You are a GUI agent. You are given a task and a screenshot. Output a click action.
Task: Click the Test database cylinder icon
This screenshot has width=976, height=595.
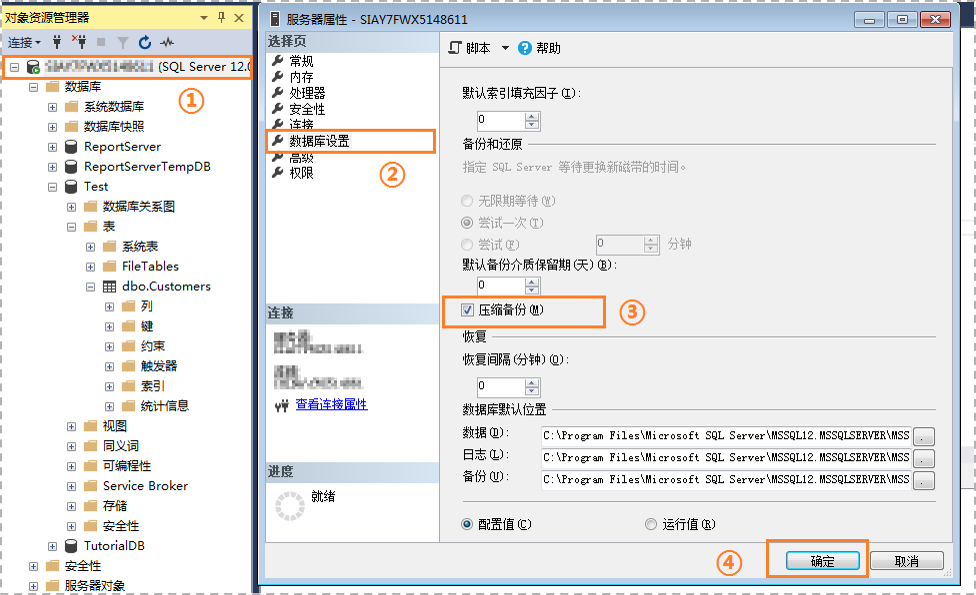tap(72, 187)
